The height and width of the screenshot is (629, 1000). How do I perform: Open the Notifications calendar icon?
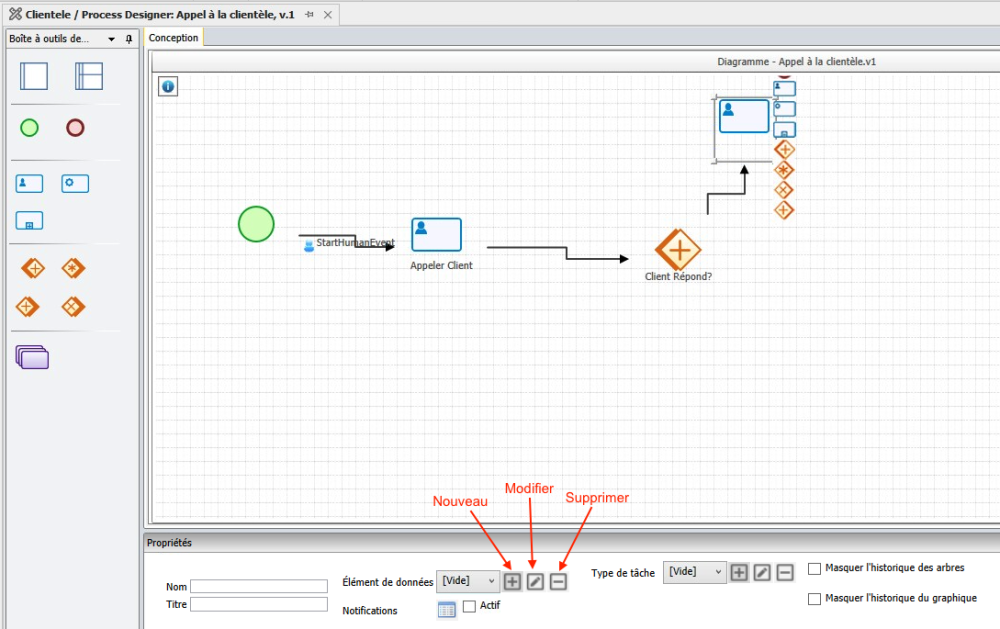click(x=446, y=610)
